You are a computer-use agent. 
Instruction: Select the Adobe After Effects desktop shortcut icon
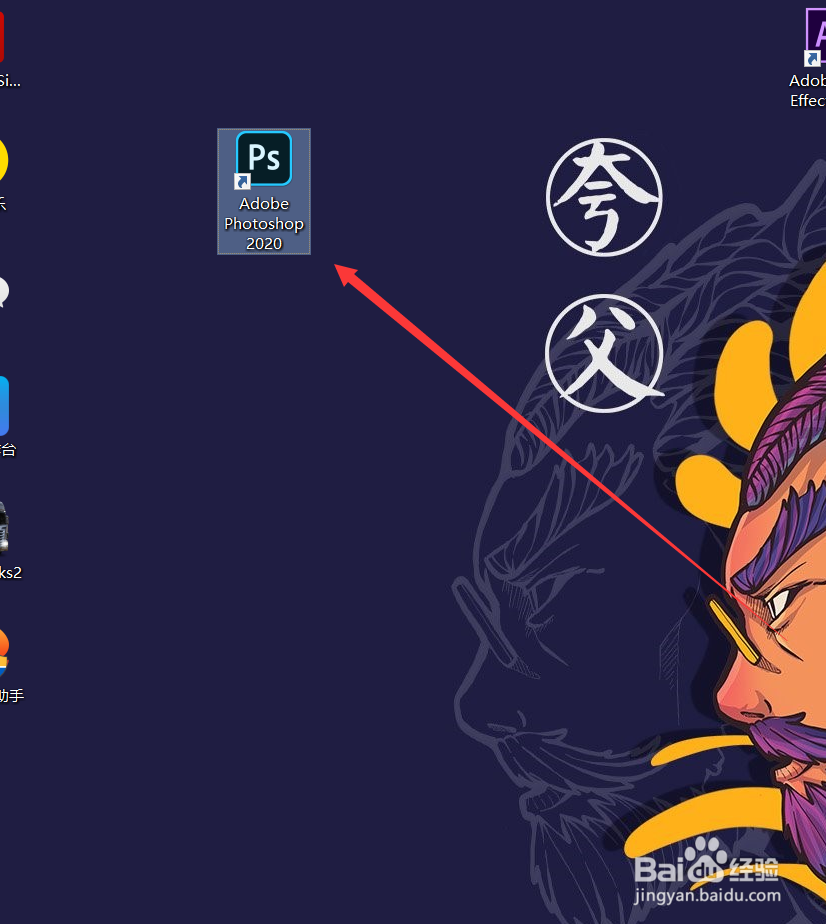click(815, 37)
